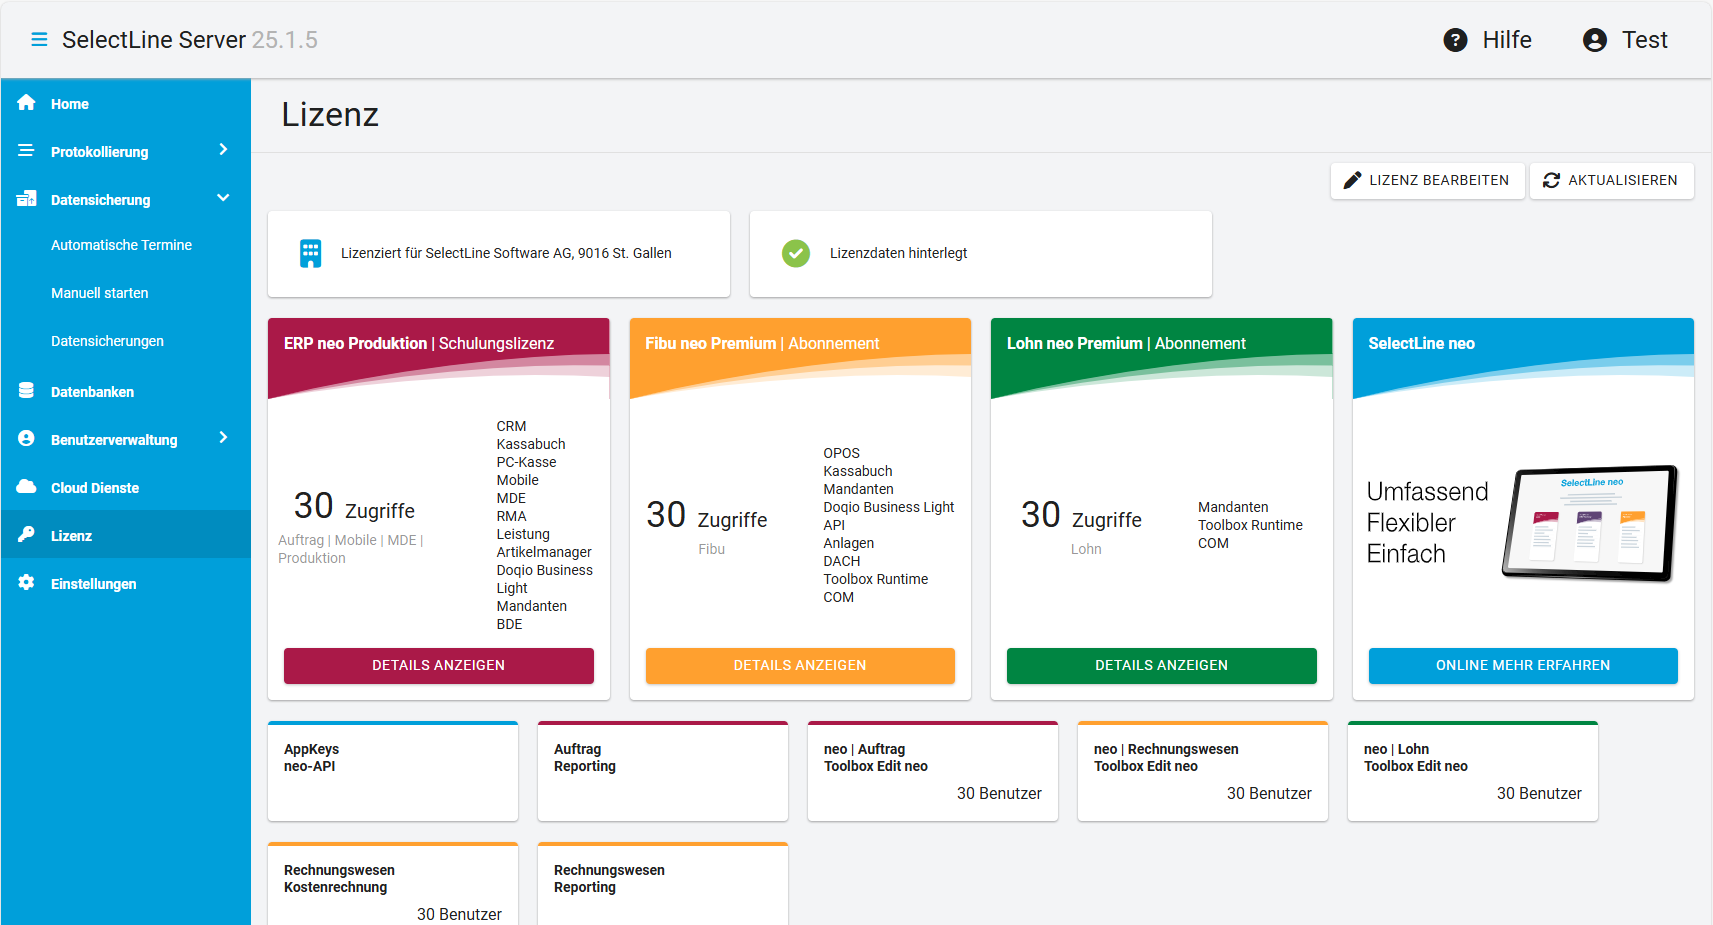Select the Rechnungswesen Kostenrechnung card

(393, 884)
